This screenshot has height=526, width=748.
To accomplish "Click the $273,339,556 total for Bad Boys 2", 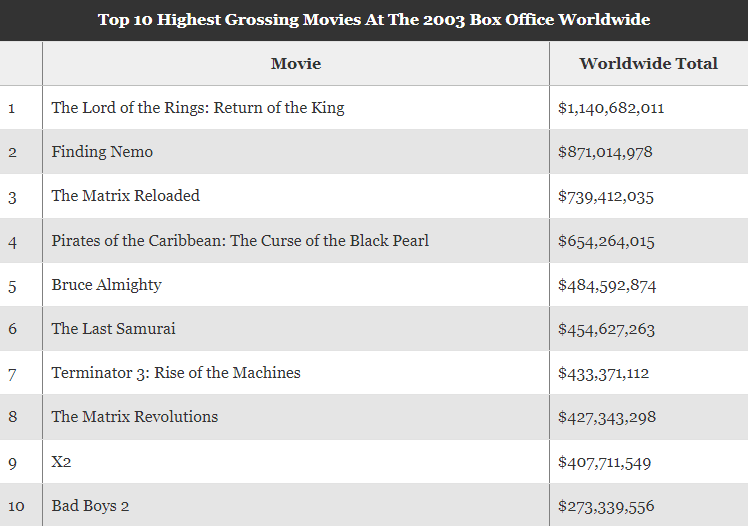I will coord(606,506).
